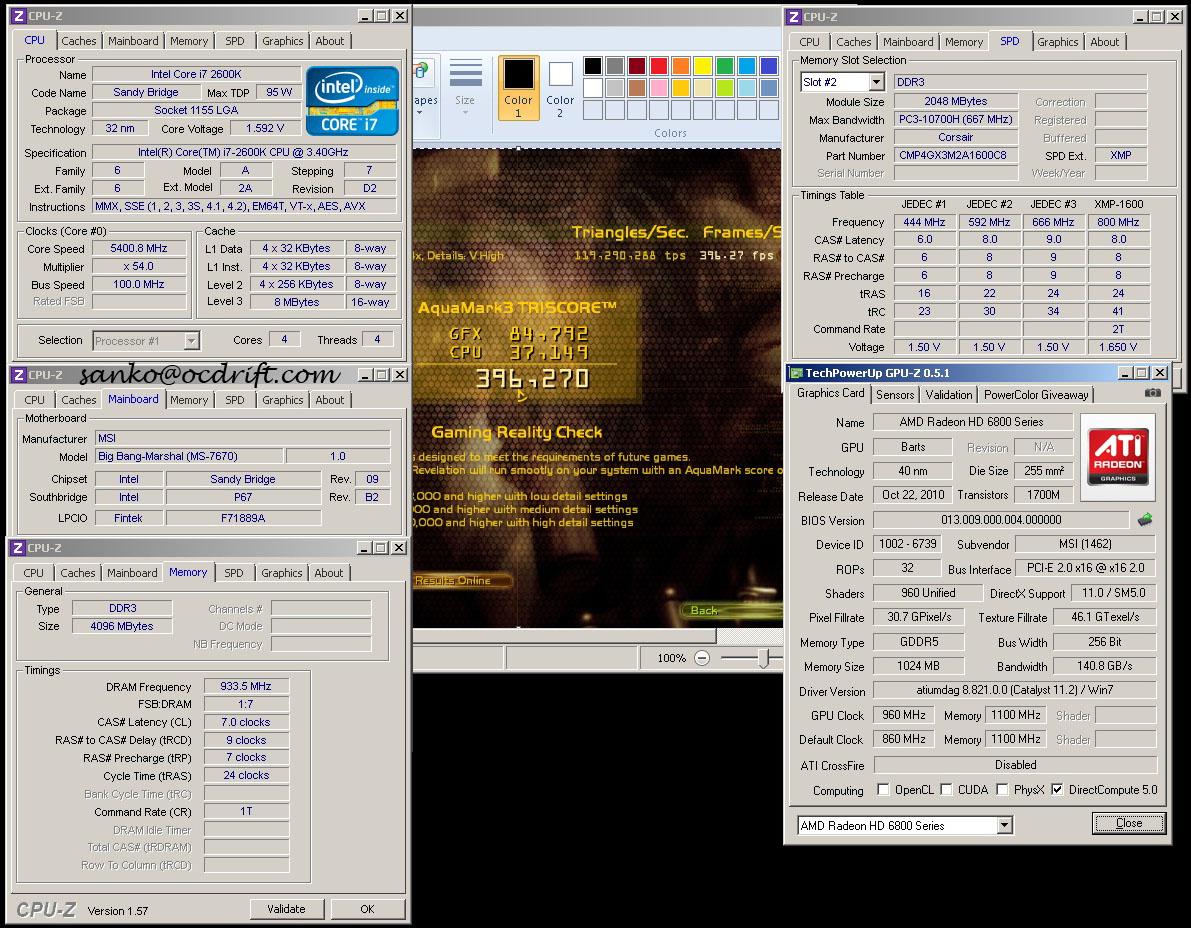Click the CPU-Z Version 1.57 label
Image resolution: width=1191 pixels, height=928 pixels.
[x=118, y=911]
